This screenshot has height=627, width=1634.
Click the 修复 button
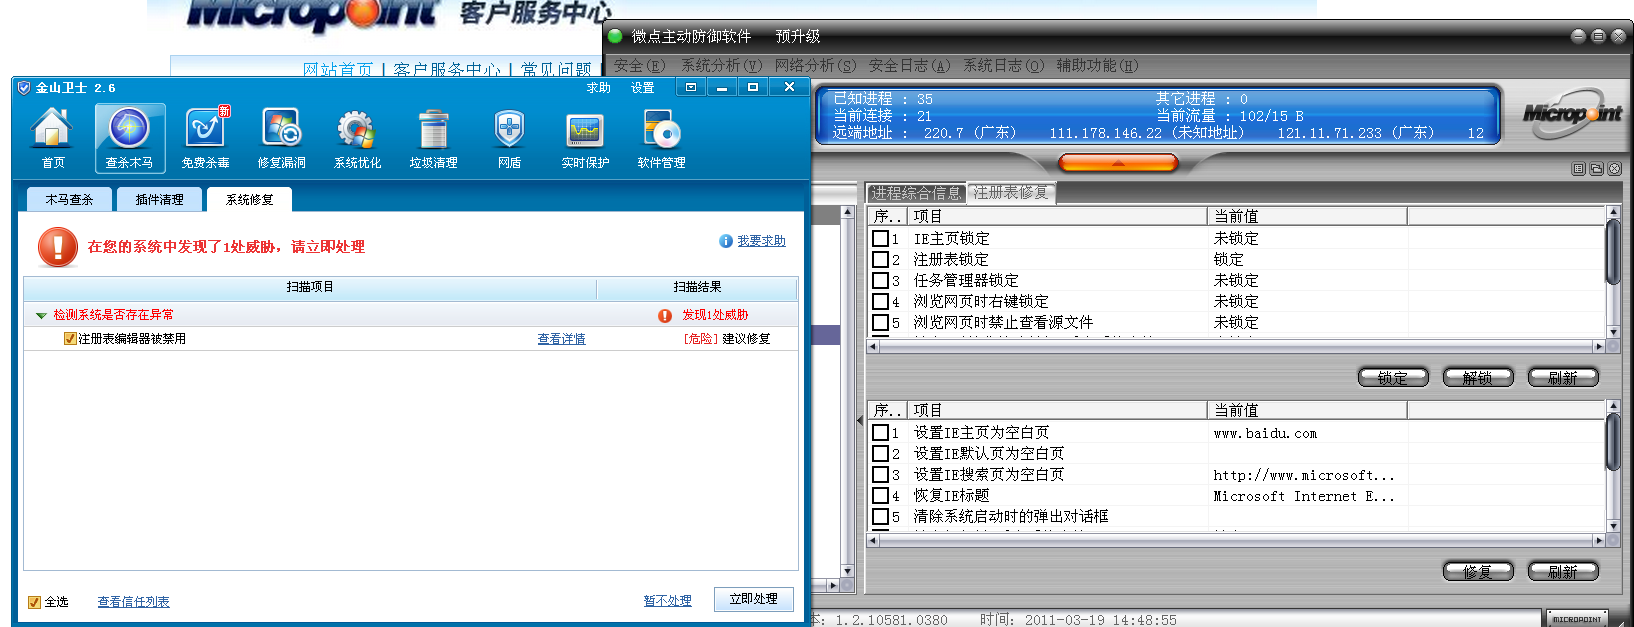[1478, 571]
